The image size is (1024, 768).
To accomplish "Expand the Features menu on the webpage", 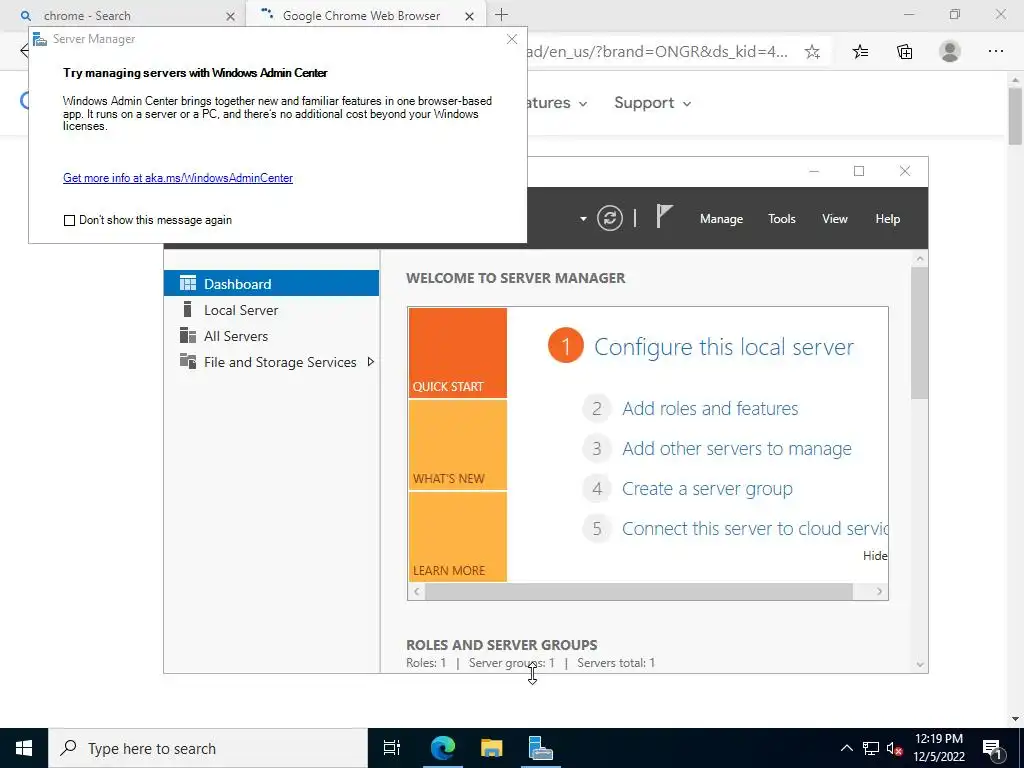I will 558,103.
